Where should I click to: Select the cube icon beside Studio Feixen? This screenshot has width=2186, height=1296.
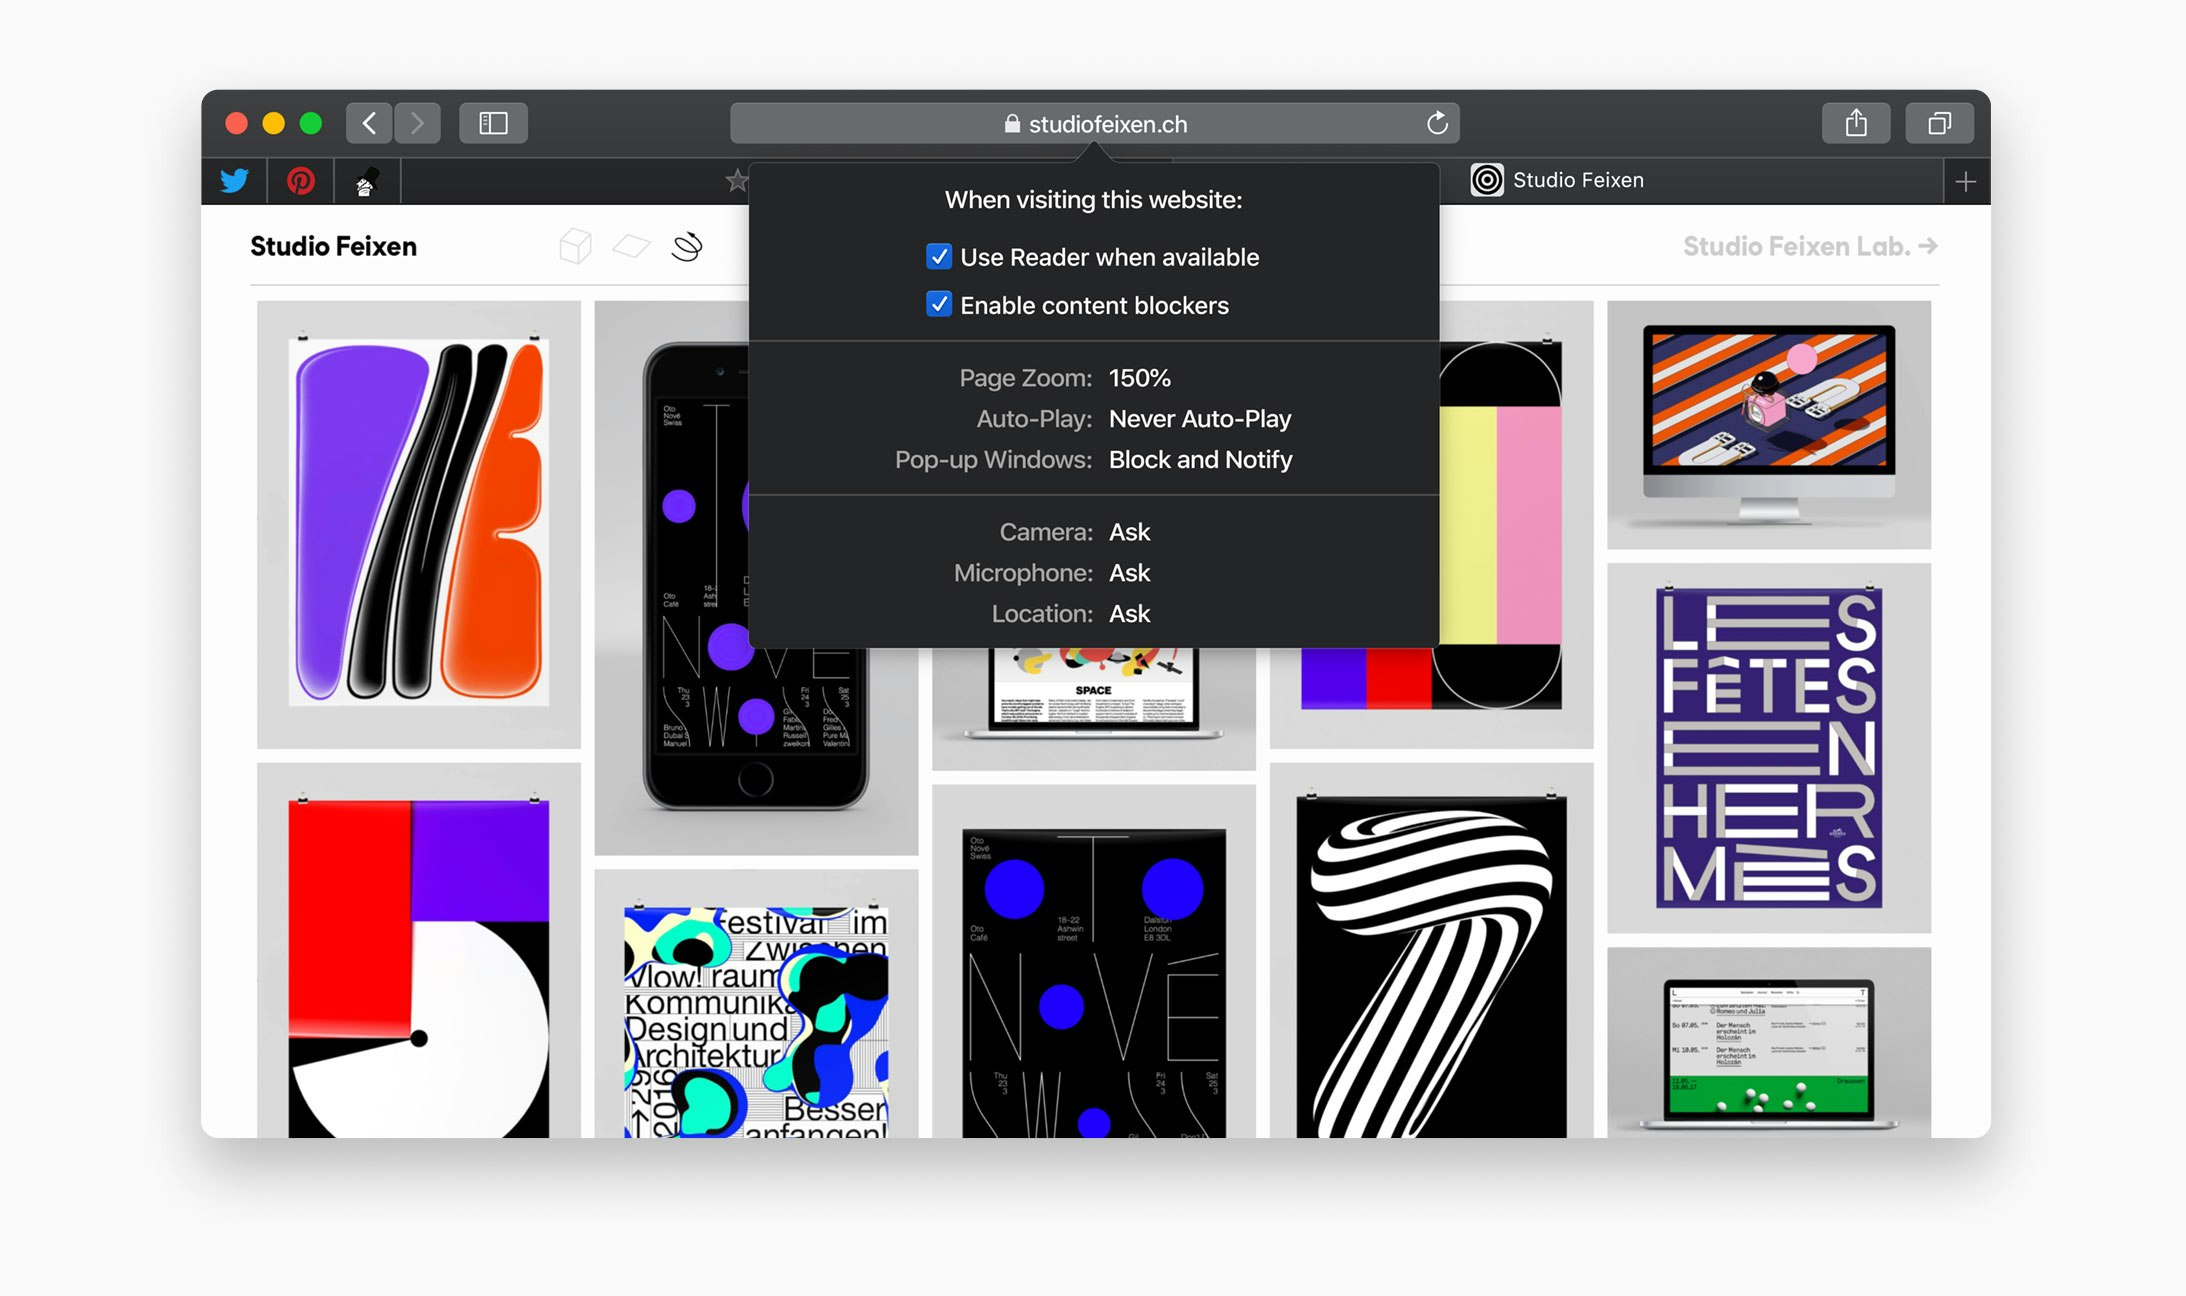click(575, 245)
